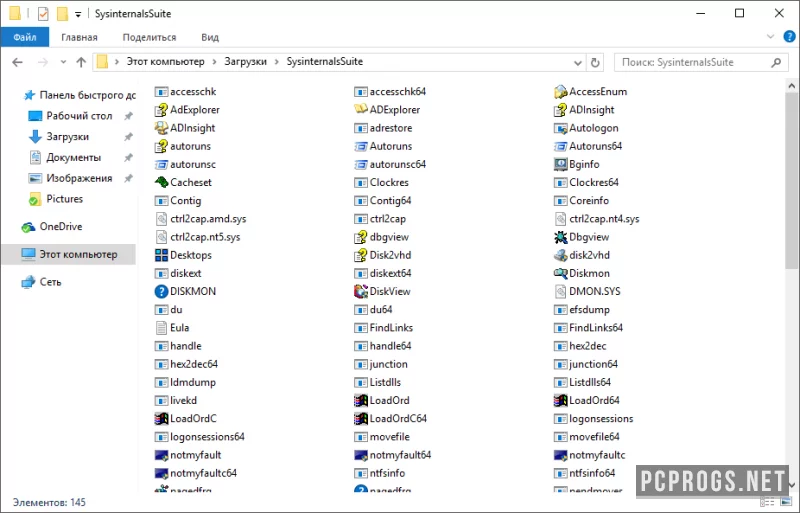800x513 pixels.
Task: Click the vertical scrollbar thumb
Action: tap(791, 180)
